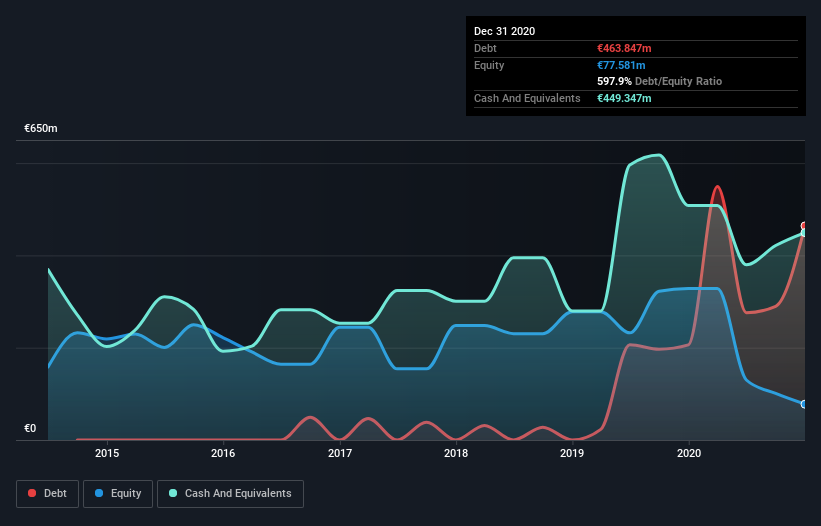Select the 2018 x-axis label
821x526 pixels.
tap(456, 453)
